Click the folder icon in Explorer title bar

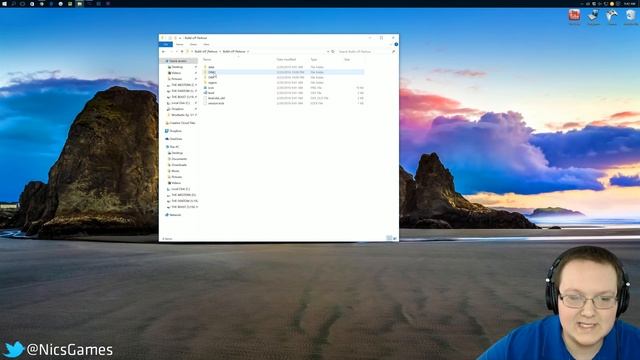click(162, 38)
